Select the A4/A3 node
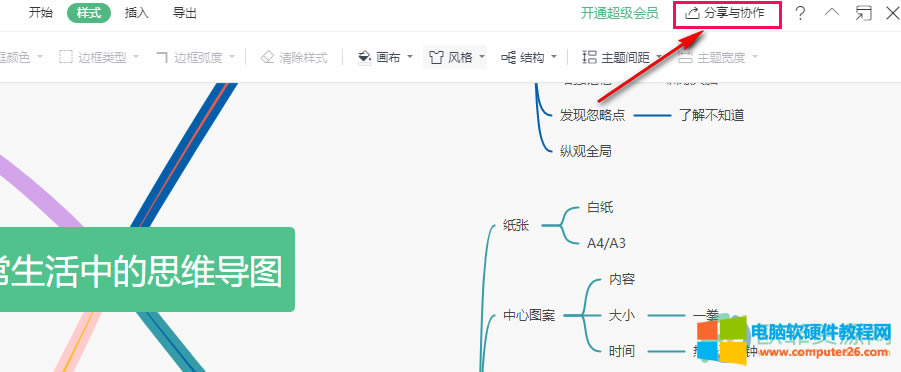The image size is (901, 372). point(606,243)
